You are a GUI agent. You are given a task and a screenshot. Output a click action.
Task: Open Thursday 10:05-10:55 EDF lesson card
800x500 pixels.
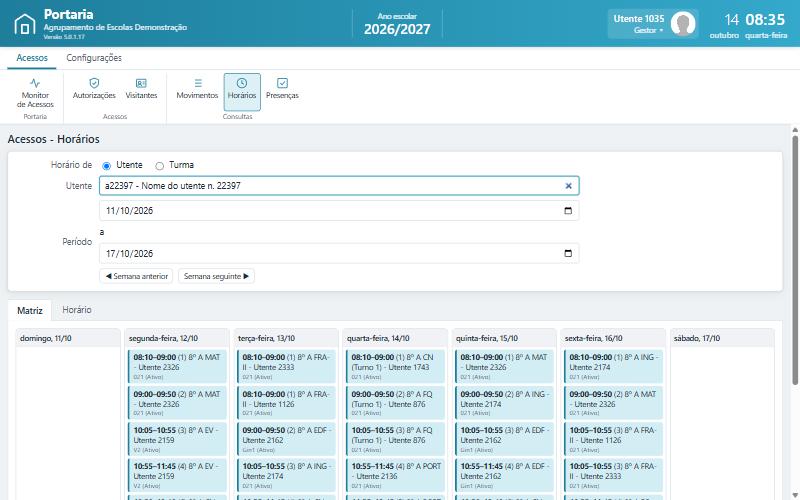pos(504,439)
